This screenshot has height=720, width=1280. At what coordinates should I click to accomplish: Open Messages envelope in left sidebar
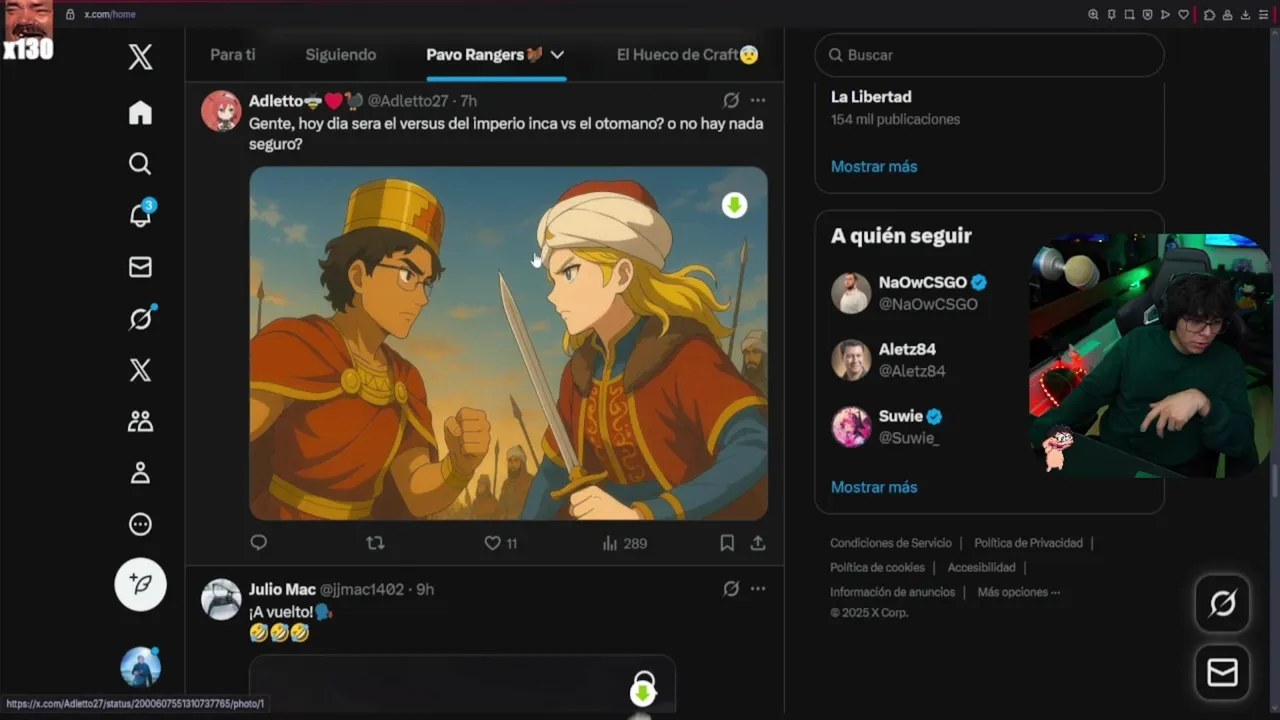(x=140, y=267)
